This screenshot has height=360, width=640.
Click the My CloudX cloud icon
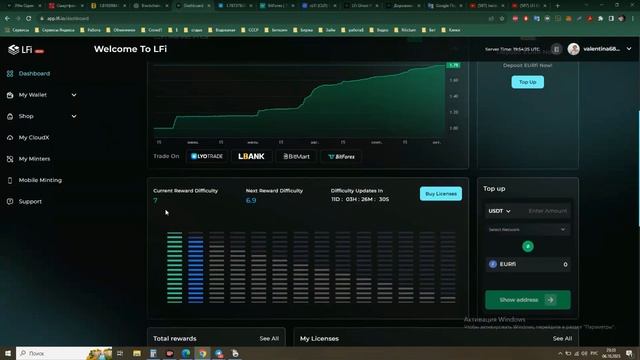(x=10, y=138)
